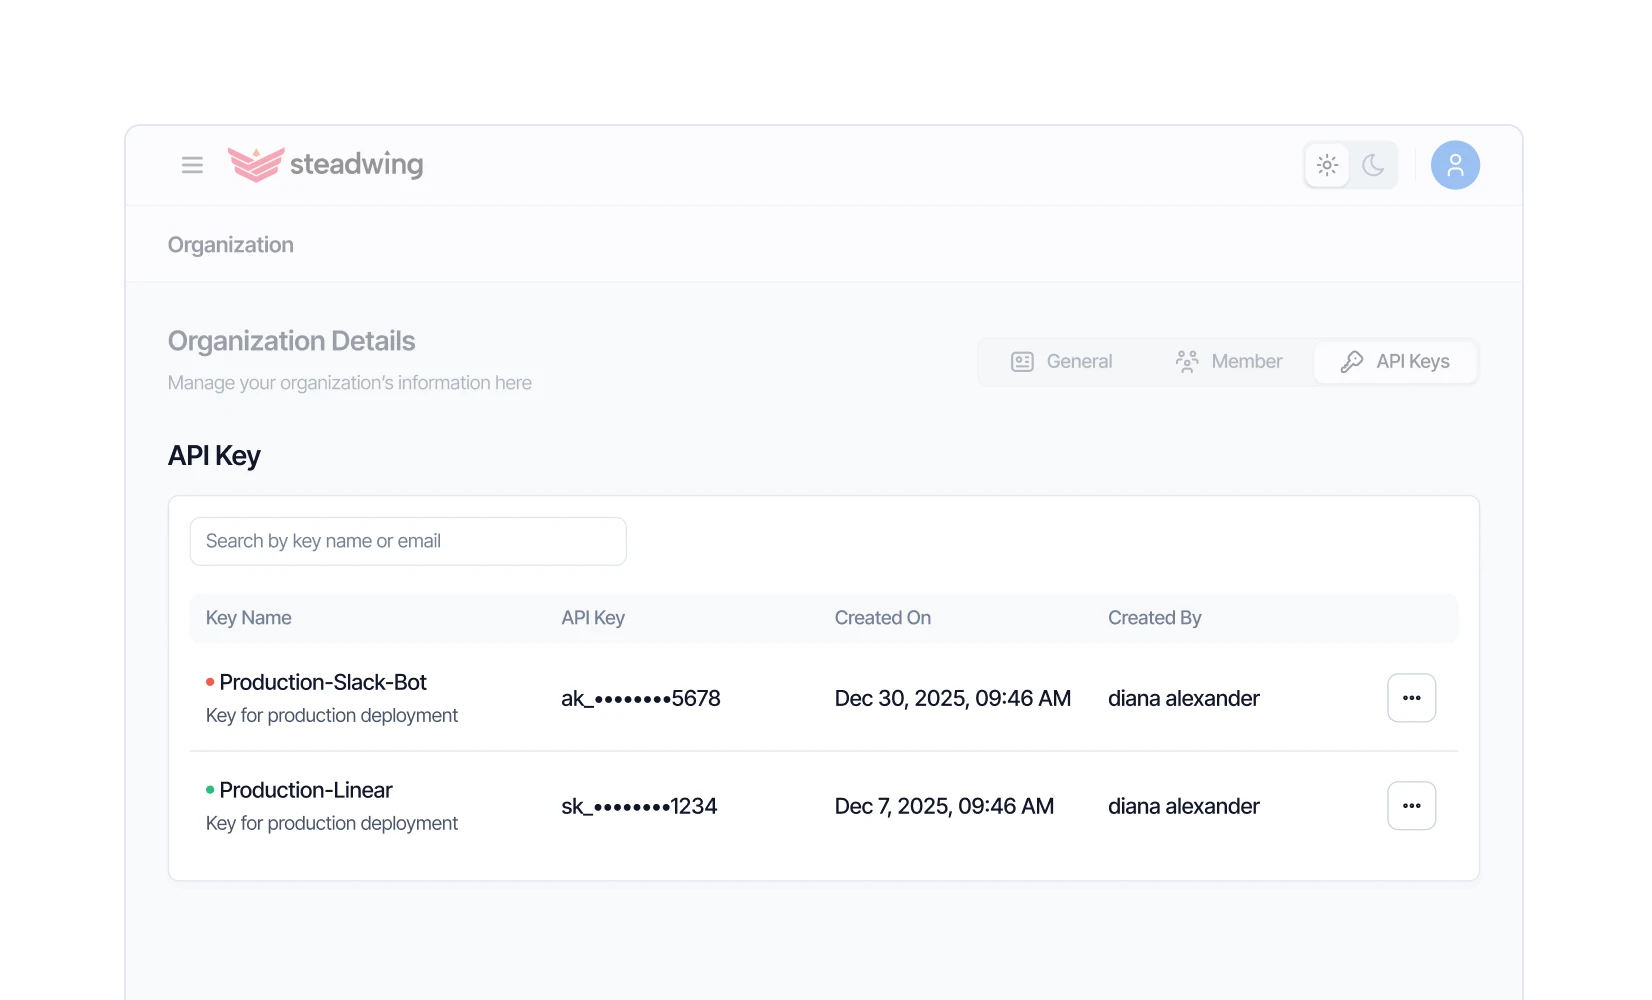The height and width of the screenshot is (1000, 1652).
Task: Click the Created By column header
Action: (1154, 618)
